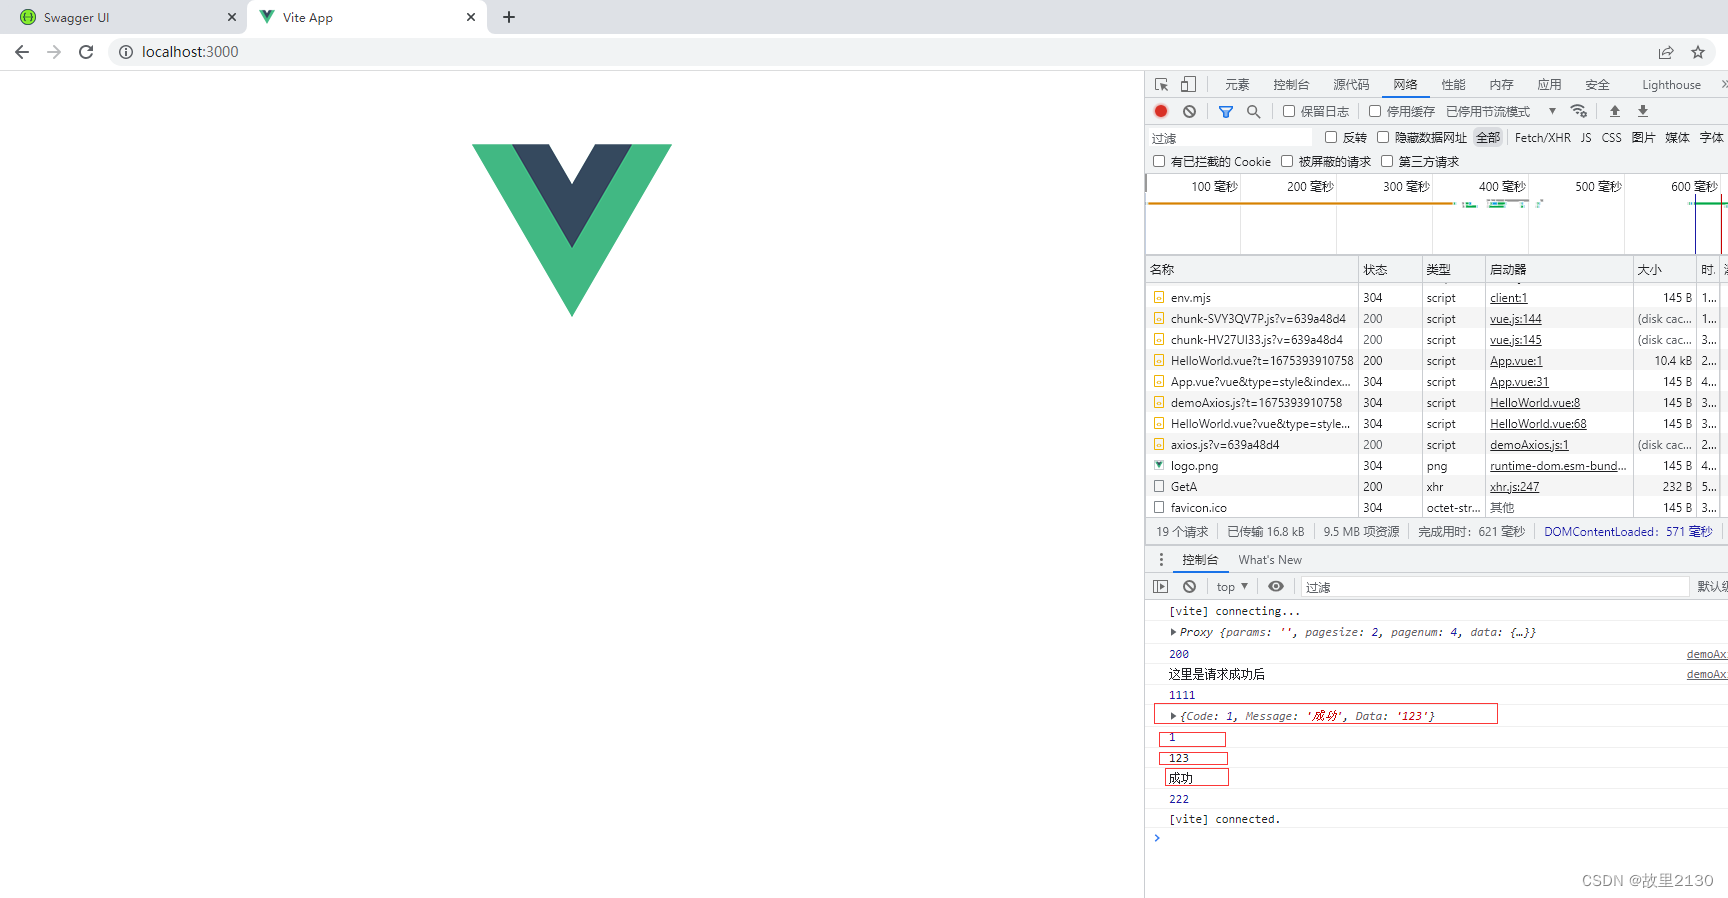The height and width of the screenshot is (898, 1728).
Task: Open the throttling mode dropdown
Action: tap(1501, 111)
